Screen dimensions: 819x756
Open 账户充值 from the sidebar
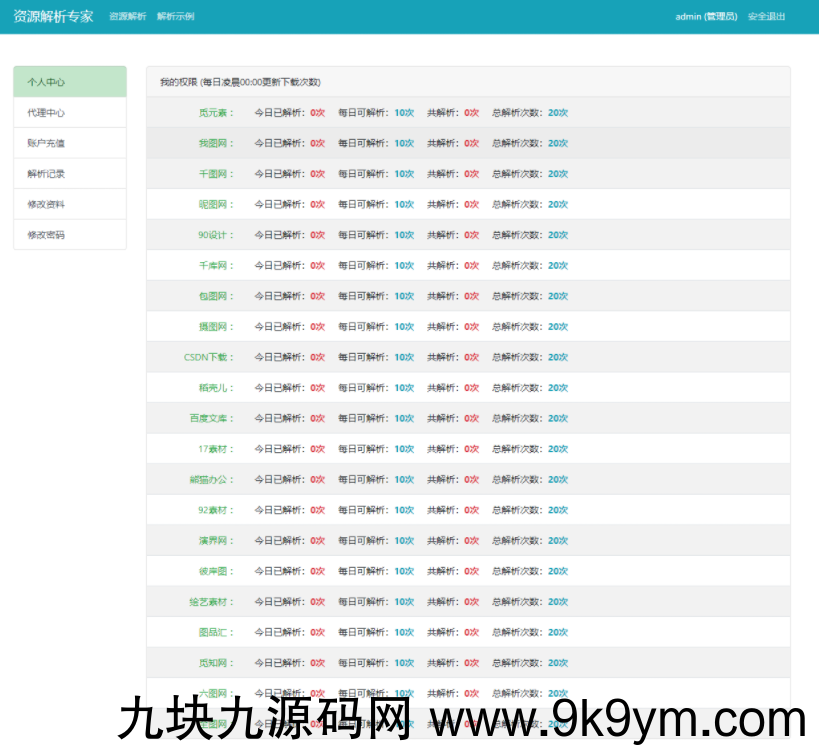click(x=70, y=143)
